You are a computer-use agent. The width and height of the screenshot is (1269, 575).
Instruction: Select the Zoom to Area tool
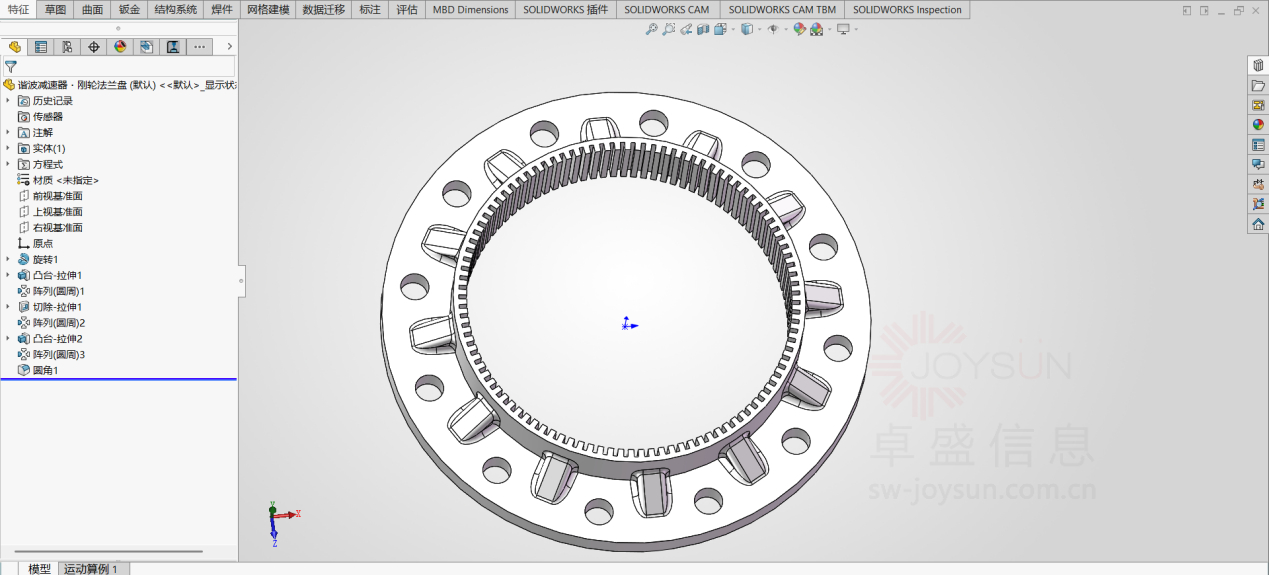point(669,29)
